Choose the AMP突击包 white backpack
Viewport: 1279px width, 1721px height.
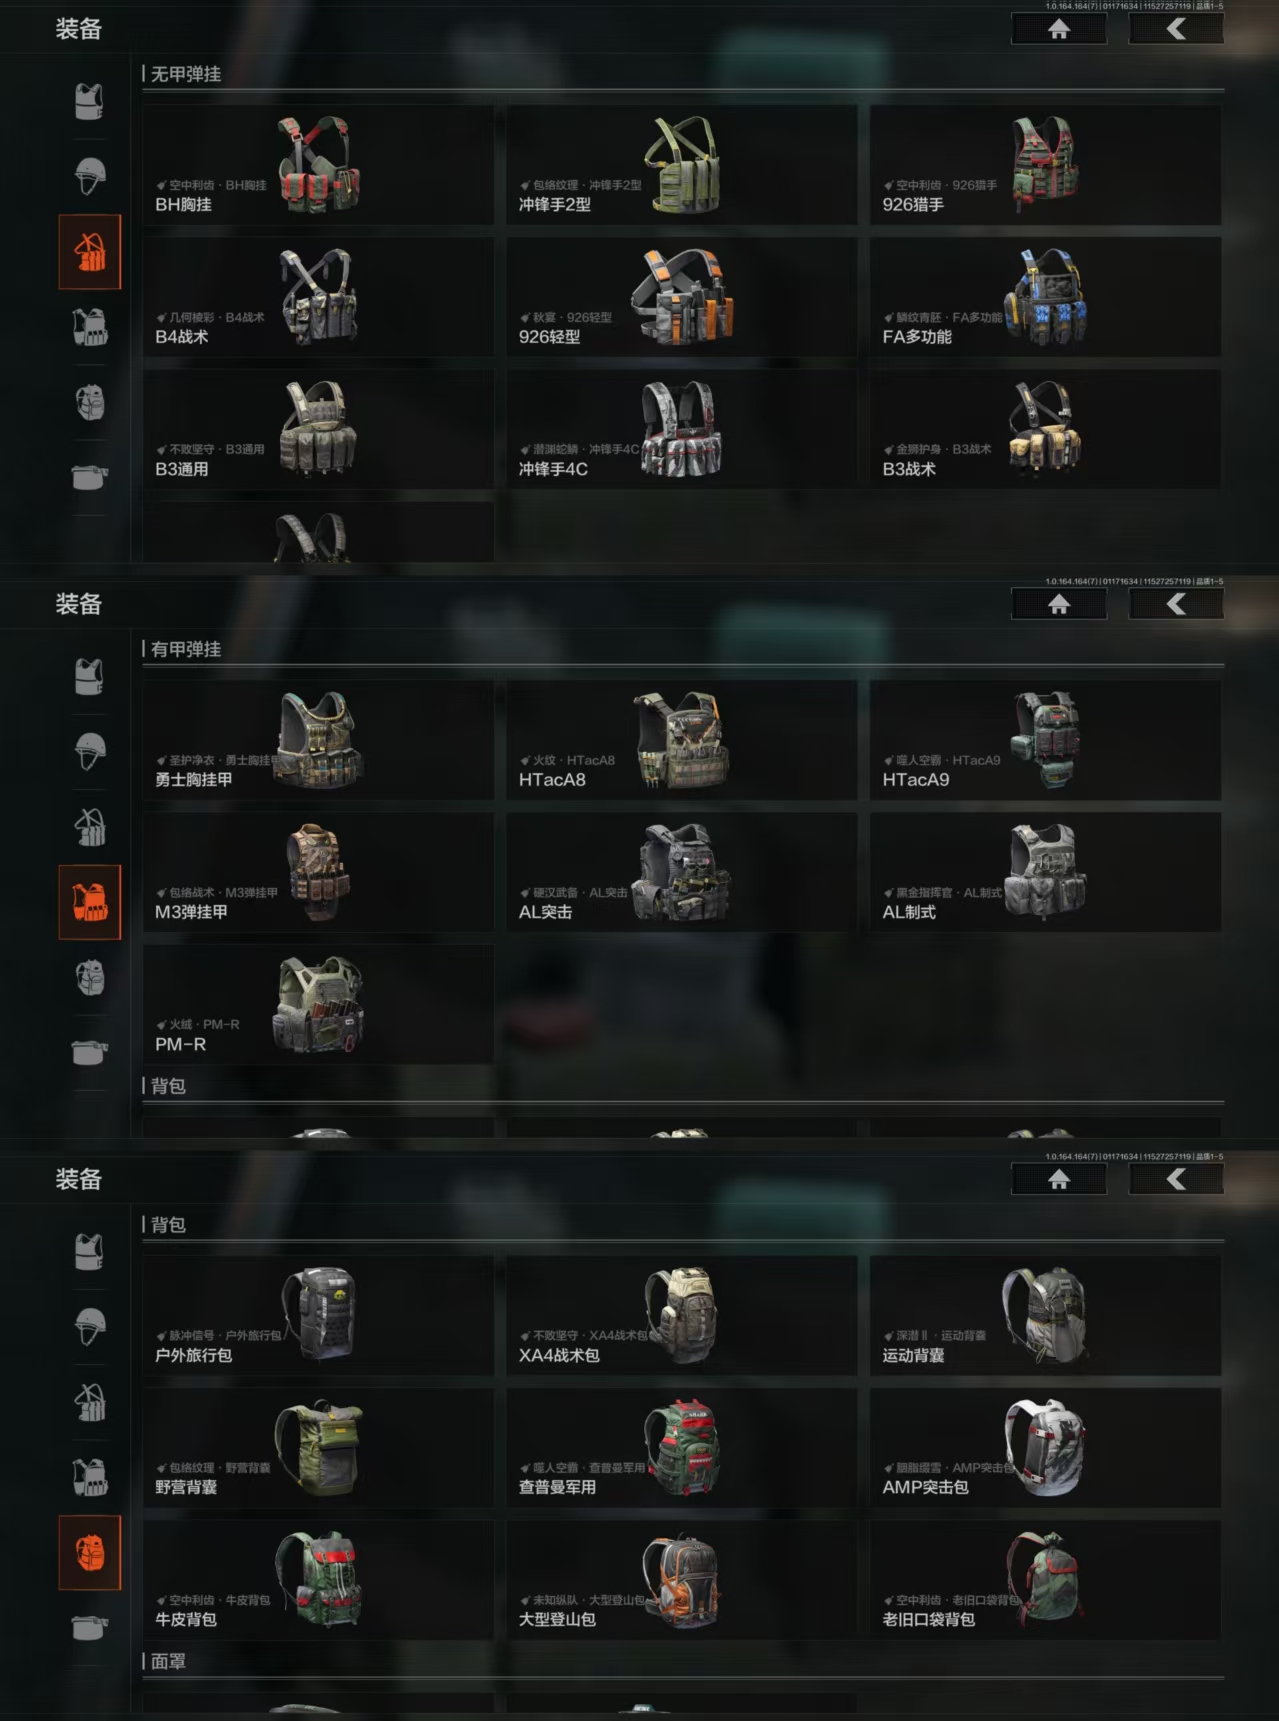click(x=1046, y=1447)
